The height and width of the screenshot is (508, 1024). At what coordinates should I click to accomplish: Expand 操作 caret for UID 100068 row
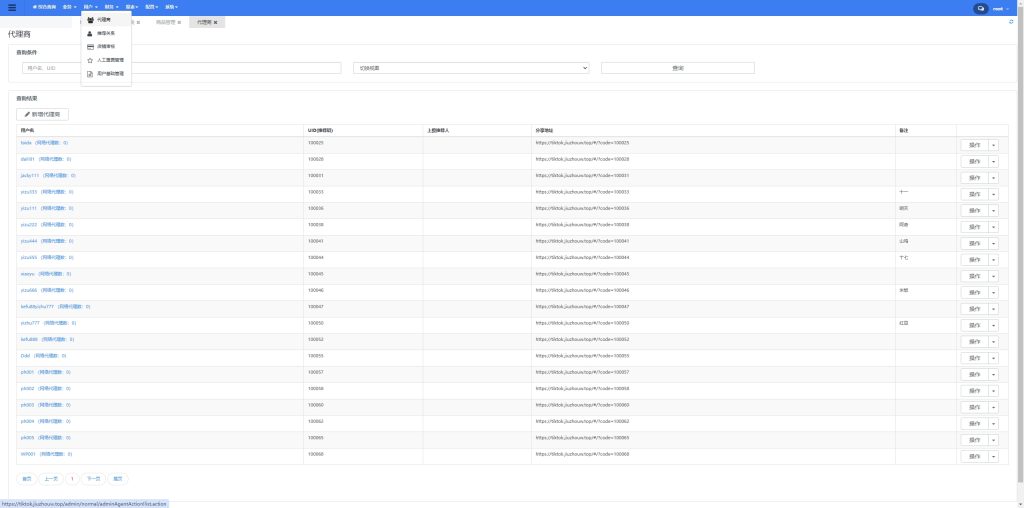coord(993,456)
